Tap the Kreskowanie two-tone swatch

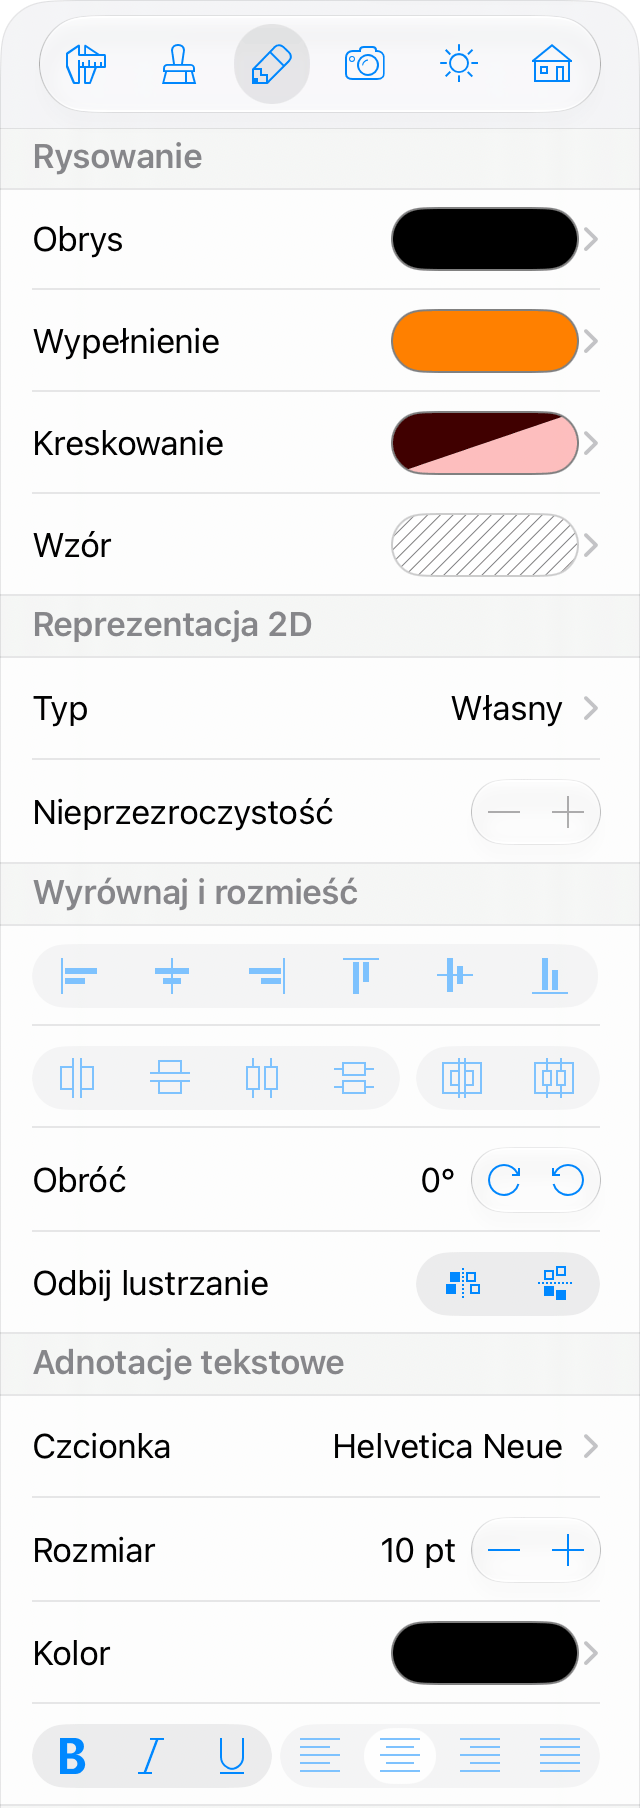tap(485, 443)
